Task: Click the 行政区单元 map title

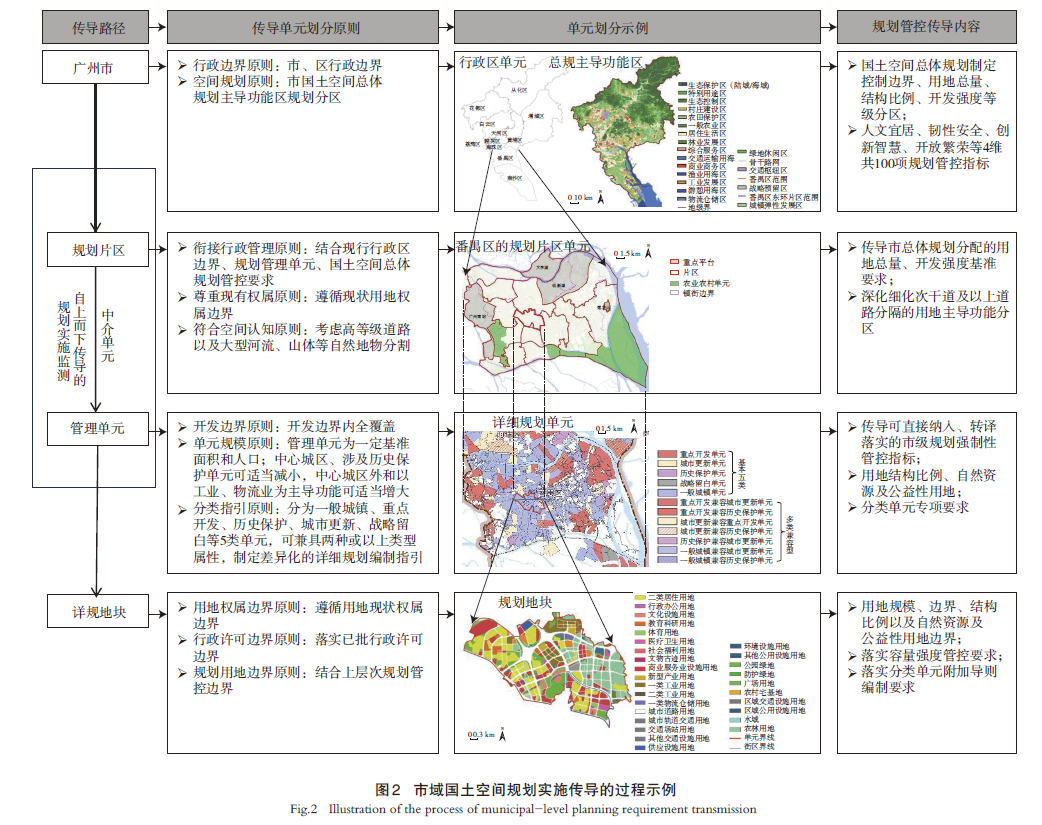Action: (x=492, y=62)
